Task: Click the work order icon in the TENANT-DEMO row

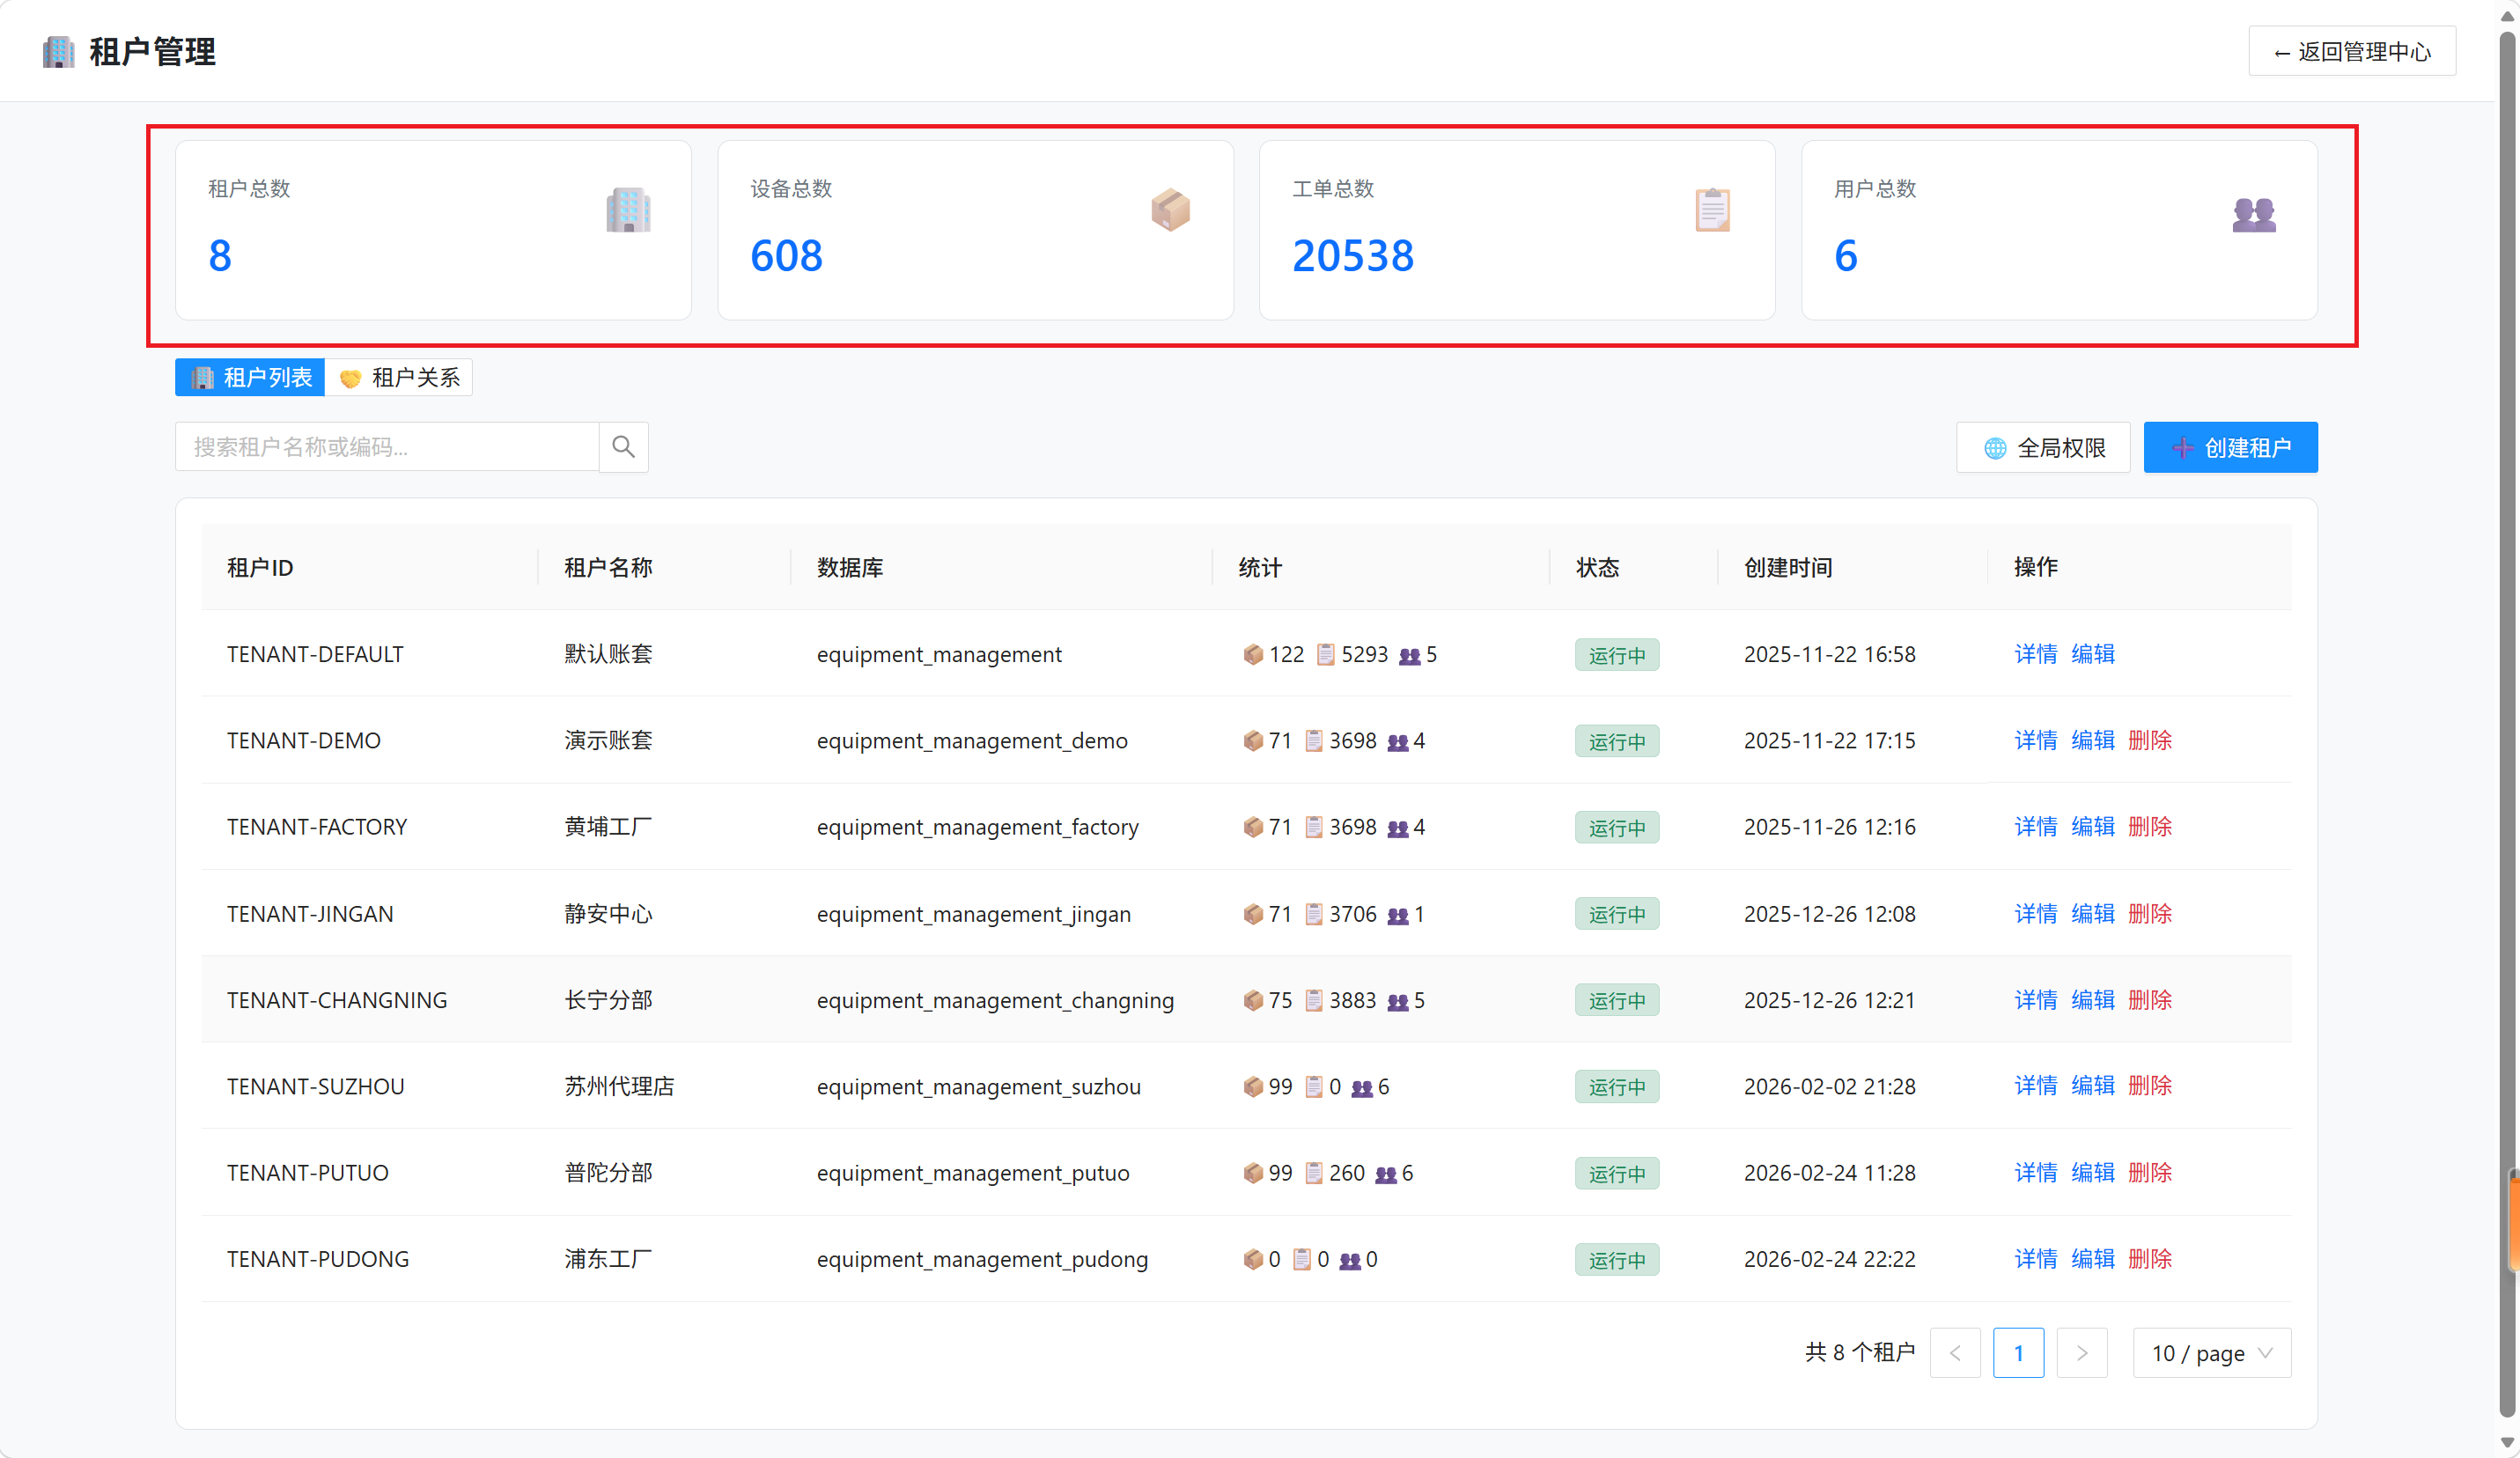Action: pyautogui.click(x=1314, y=741)
